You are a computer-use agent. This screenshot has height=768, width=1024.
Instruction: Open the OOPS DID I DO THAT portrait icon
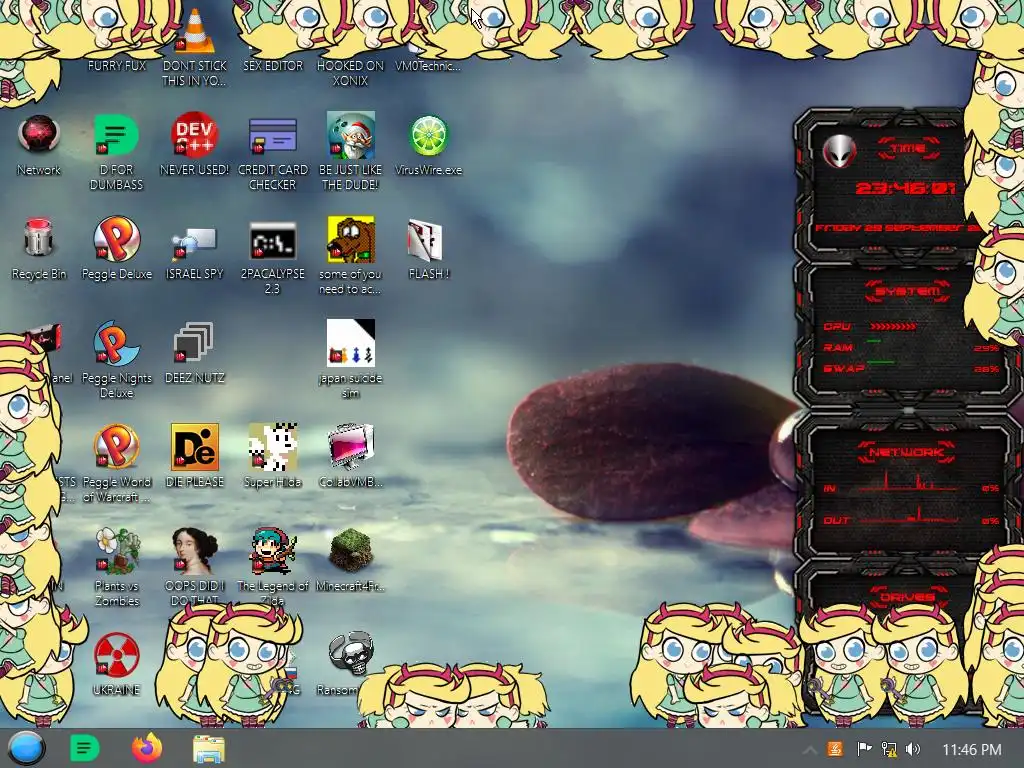click(194, 551)
